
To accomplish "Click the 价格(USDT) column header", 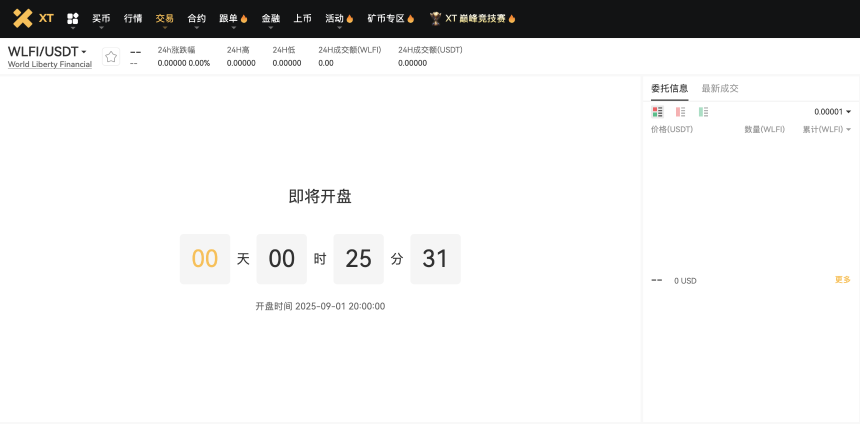I will (672, 129).
